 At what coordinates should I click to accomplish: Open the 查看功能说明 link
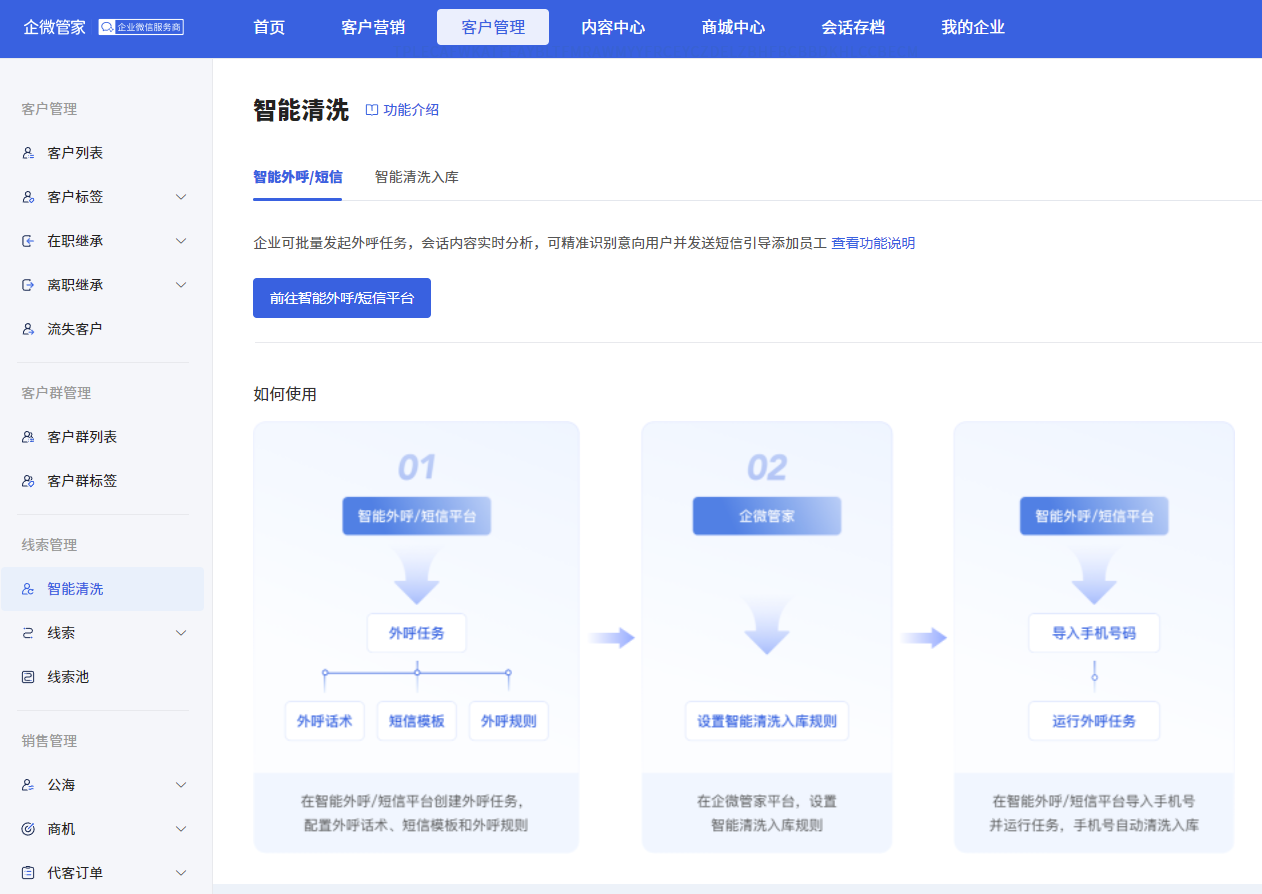tap(873, 243)
